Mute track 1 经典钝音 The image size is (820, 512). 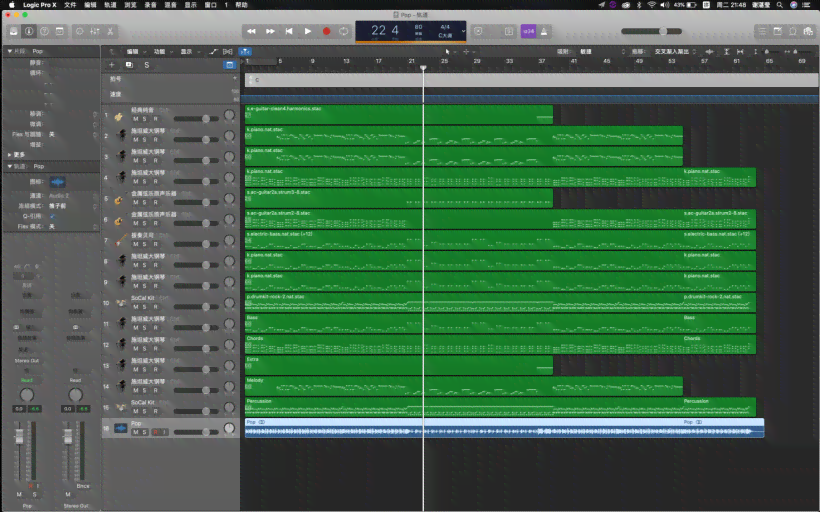tap(136, 119)
